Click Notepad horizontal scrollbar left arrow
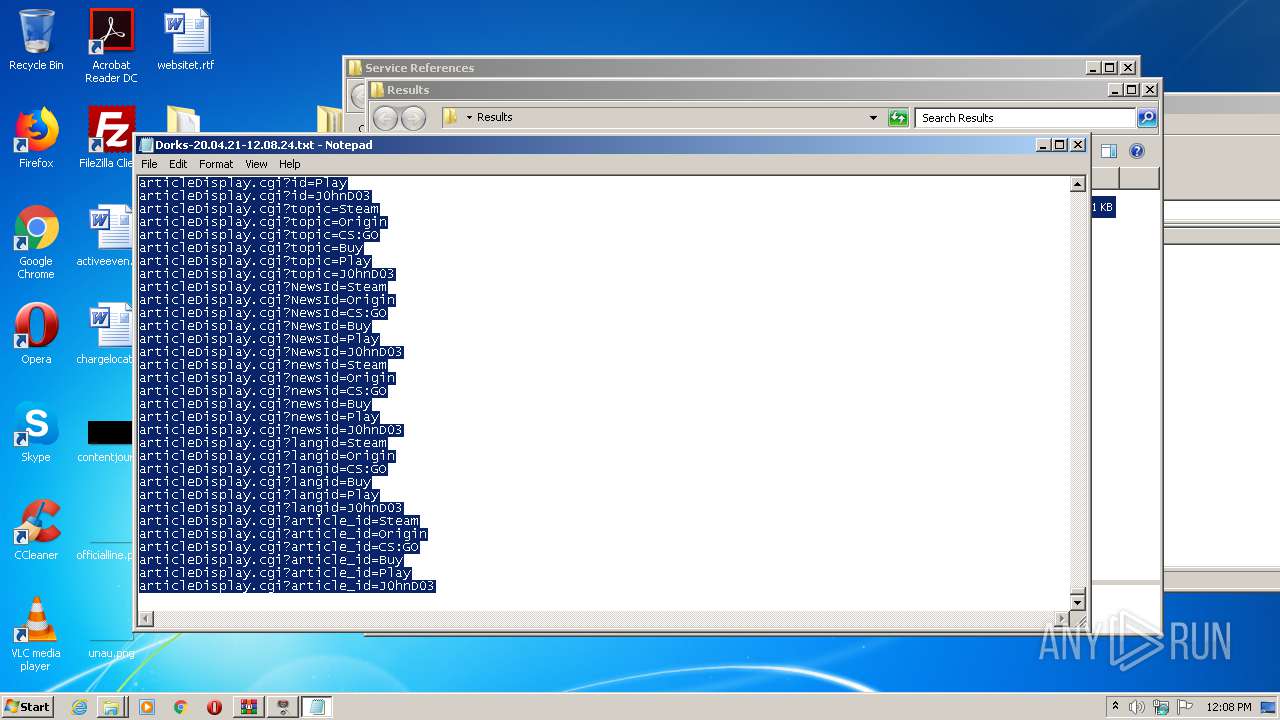Viewport: 1280px width, 720px height. click(x=146, y=619)
